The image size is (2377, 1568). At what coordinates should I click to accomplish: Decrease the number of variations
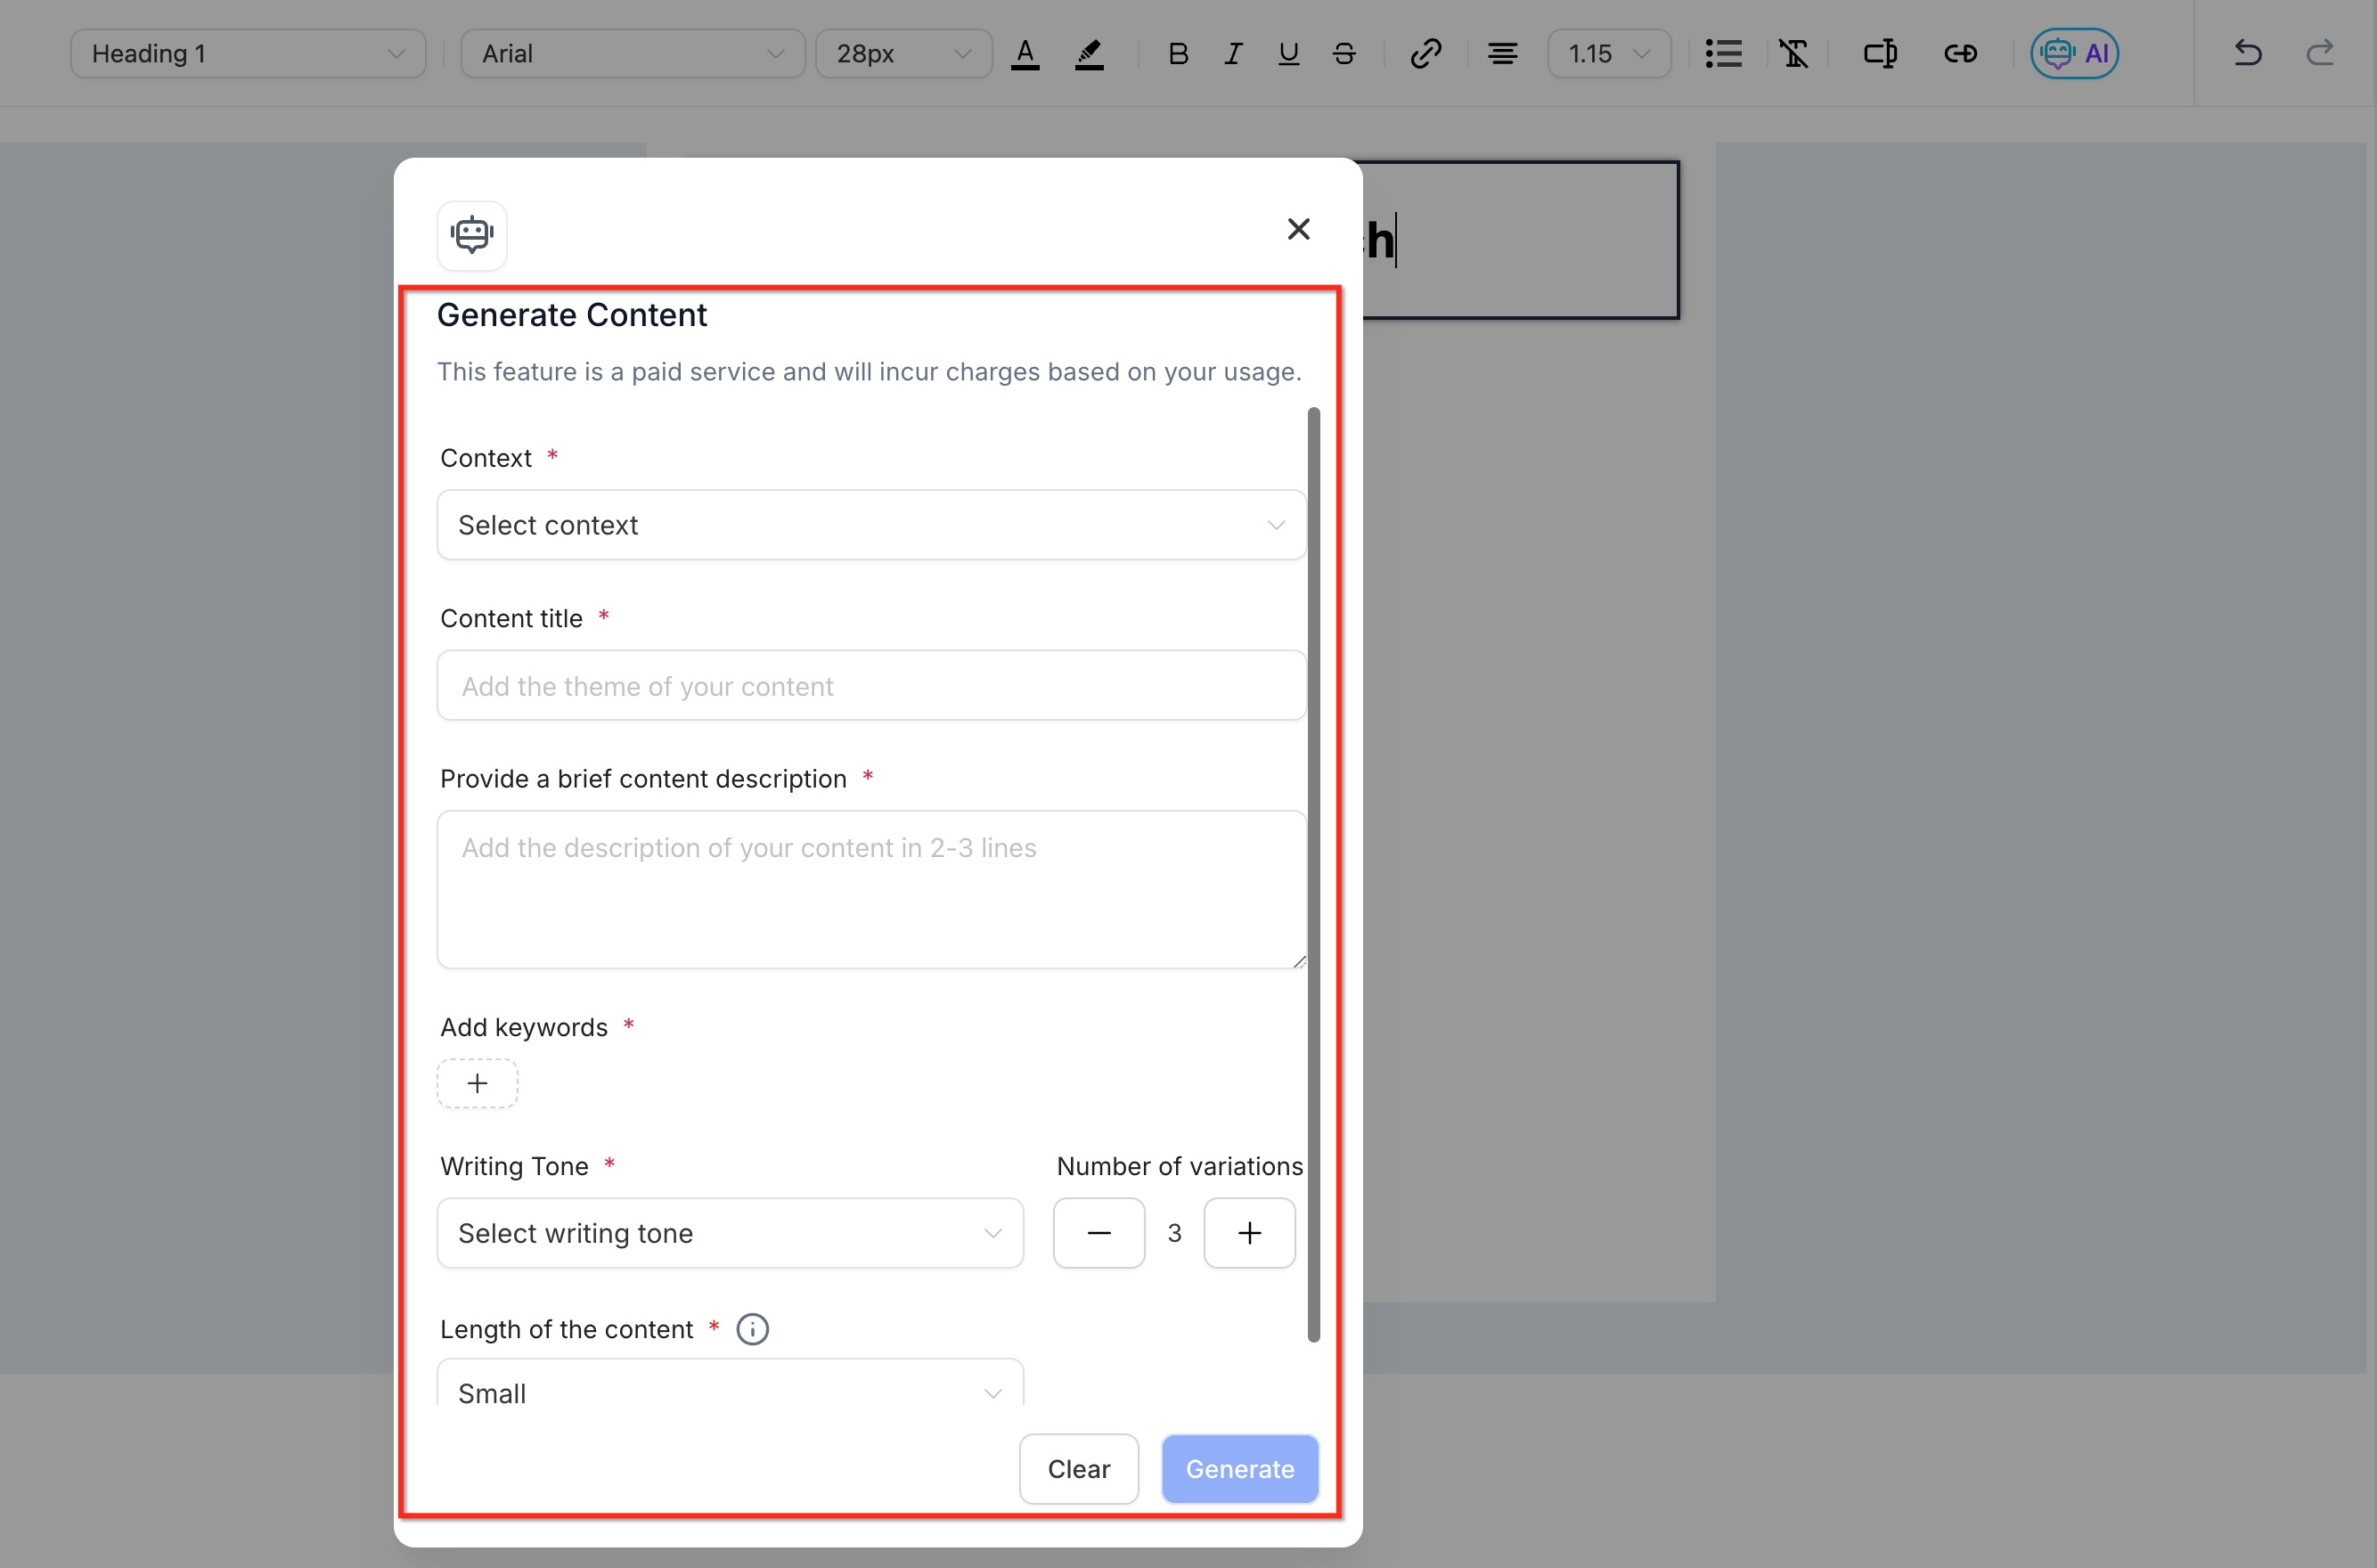1098,1233
